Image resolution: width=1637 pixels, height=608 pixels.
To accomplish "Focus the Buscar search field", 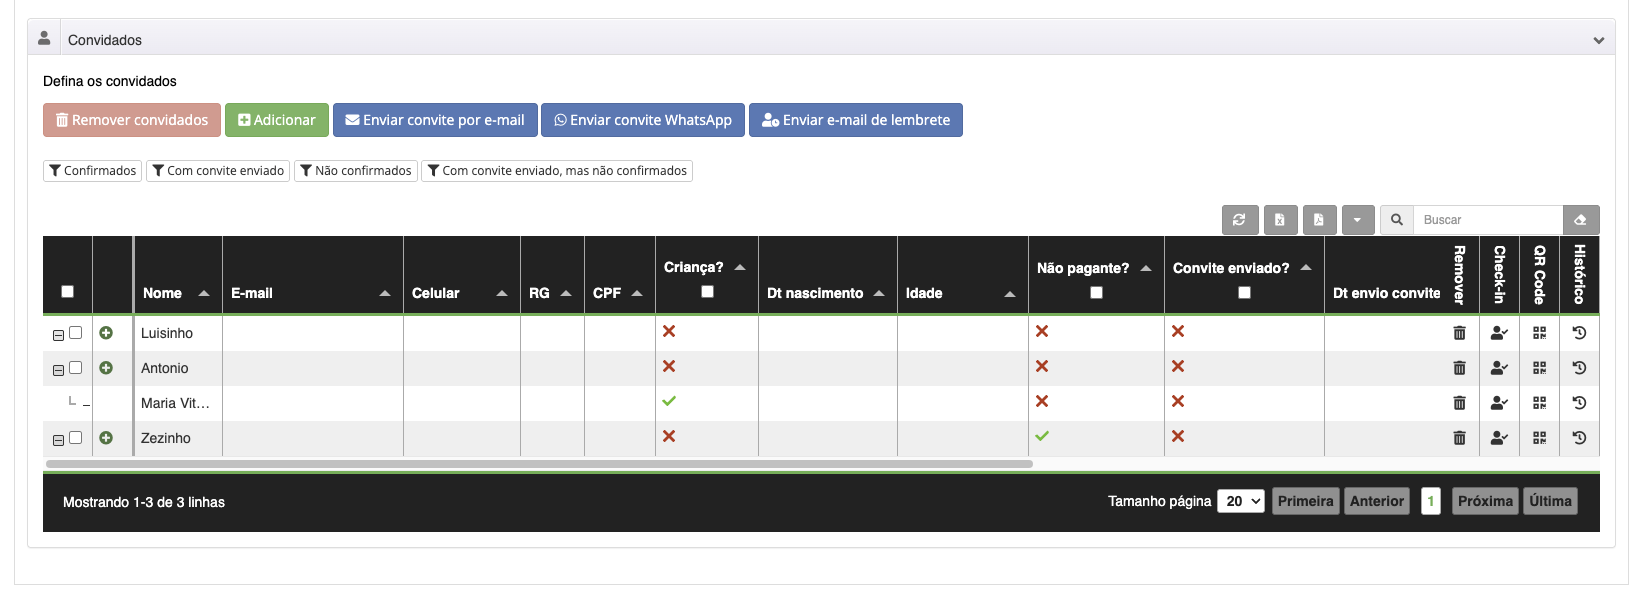I will [x=1488, y=220].
